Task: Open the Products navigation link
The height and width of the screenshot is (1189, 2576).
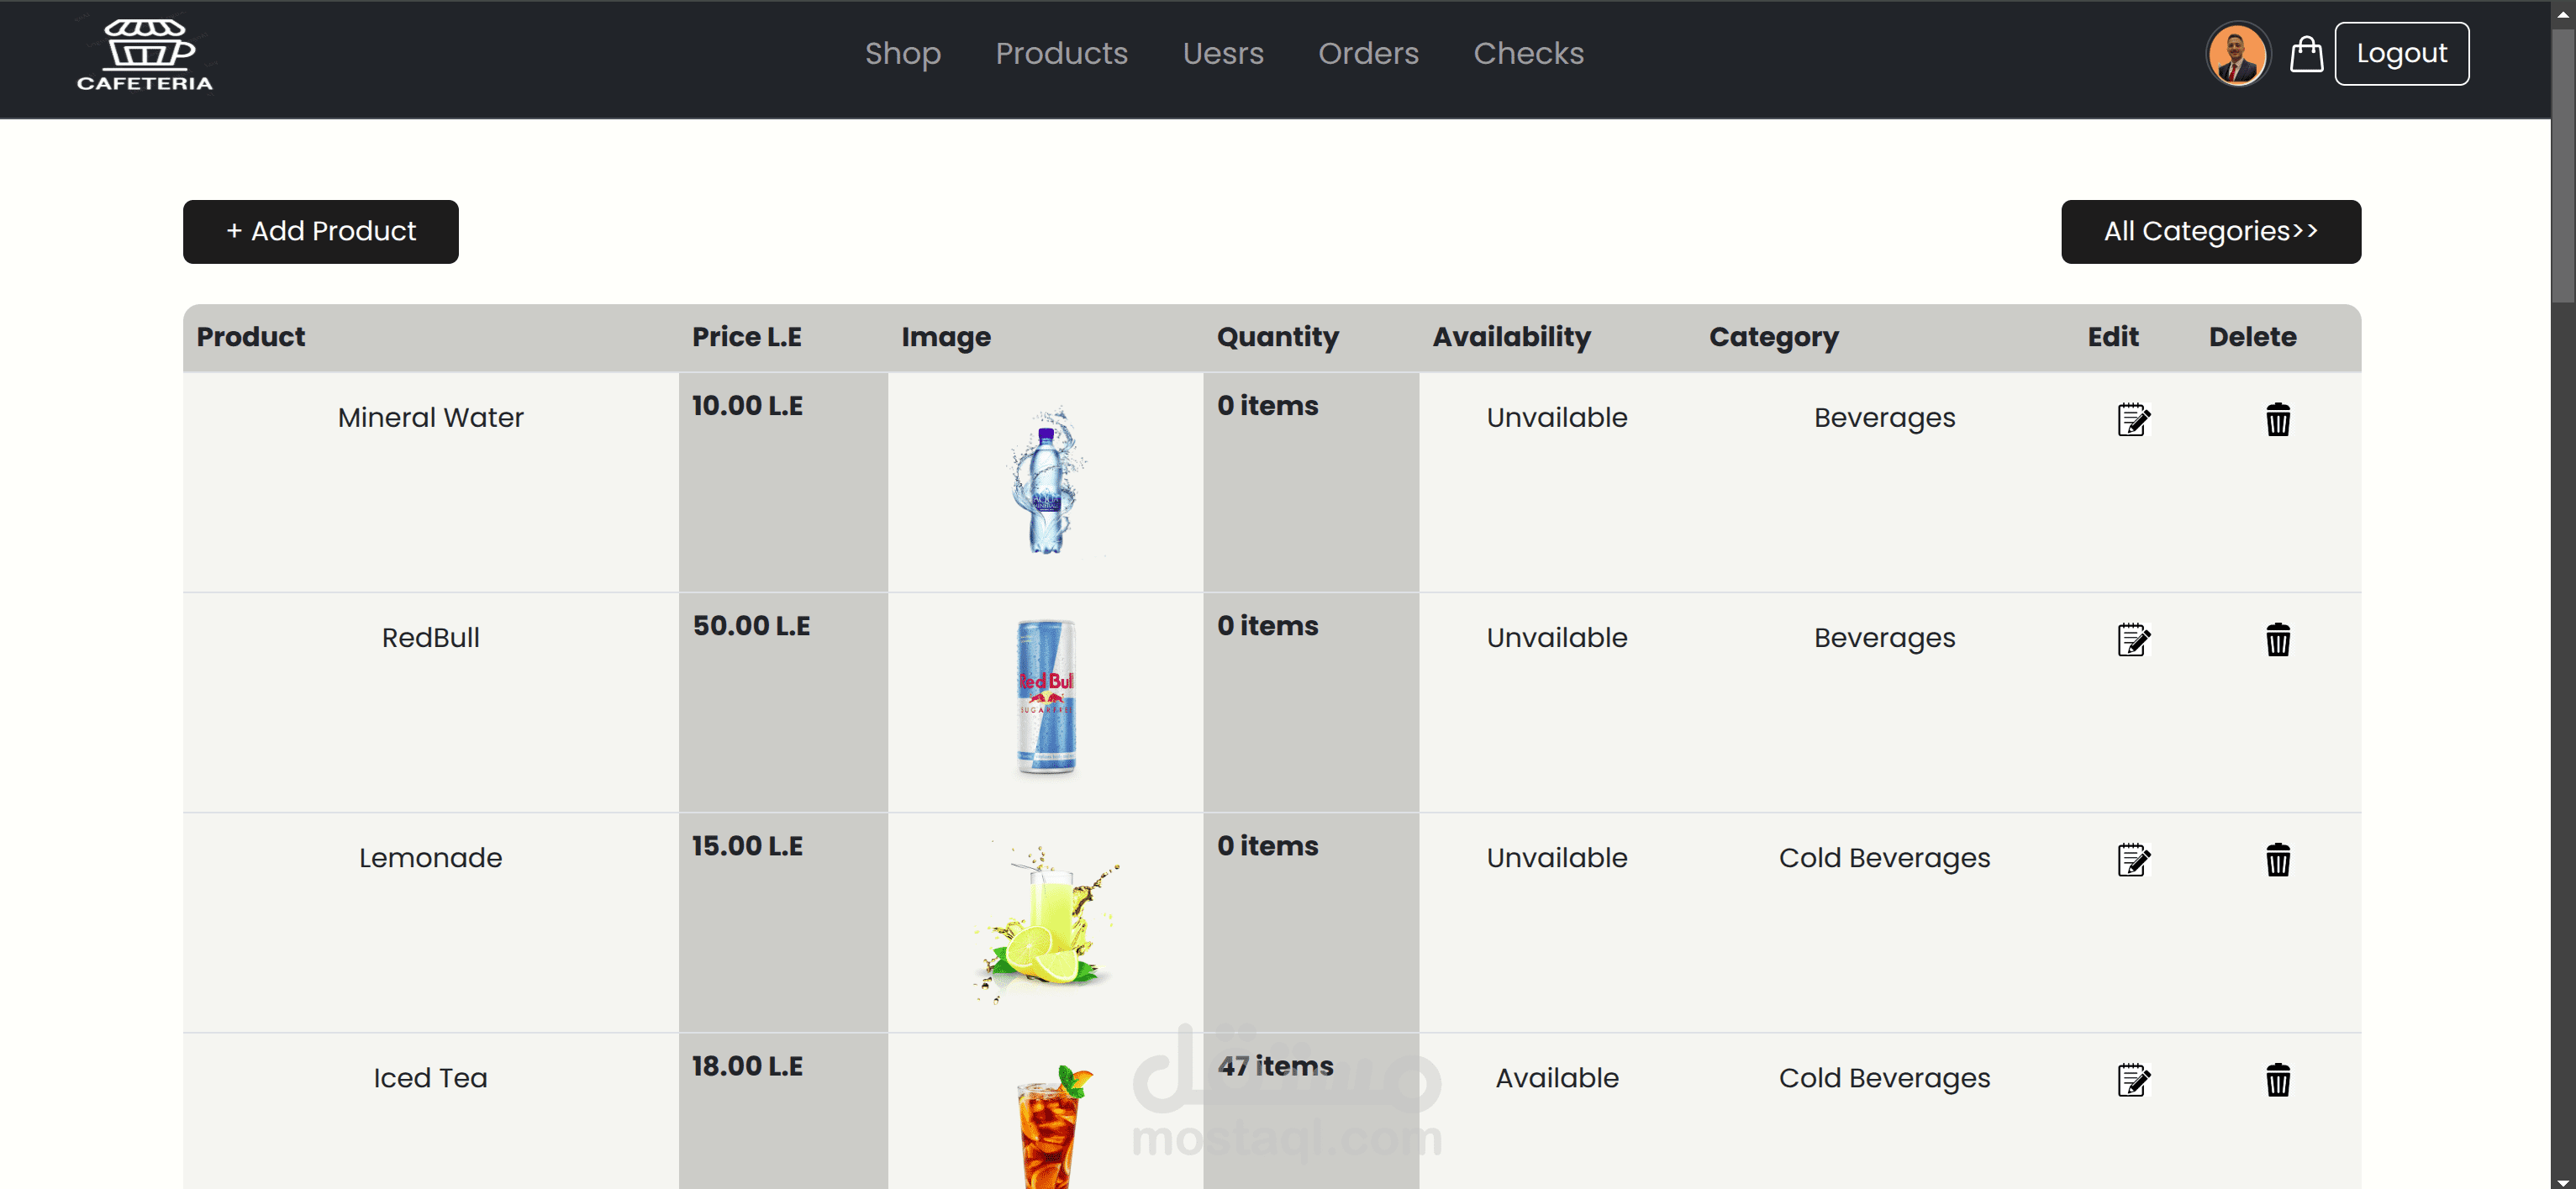Action: 1061,53
